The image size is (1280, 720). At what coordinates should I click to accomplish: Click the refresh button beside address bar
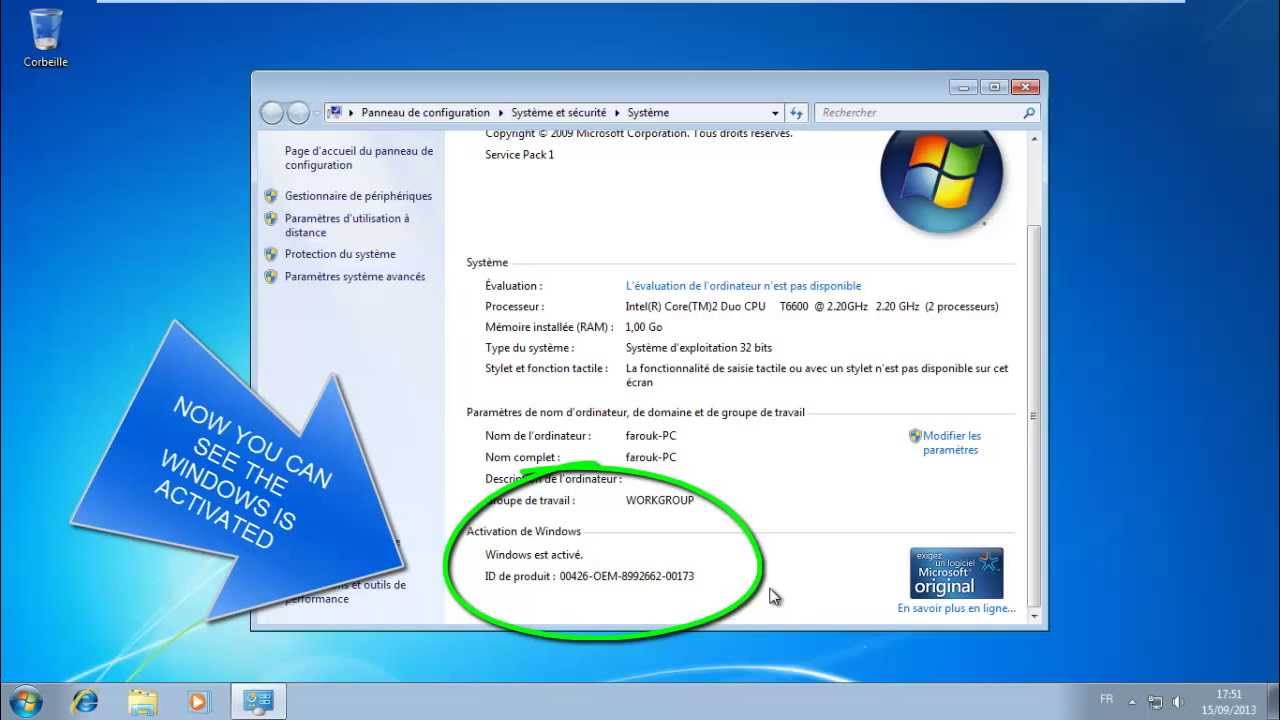pos(796,113)
